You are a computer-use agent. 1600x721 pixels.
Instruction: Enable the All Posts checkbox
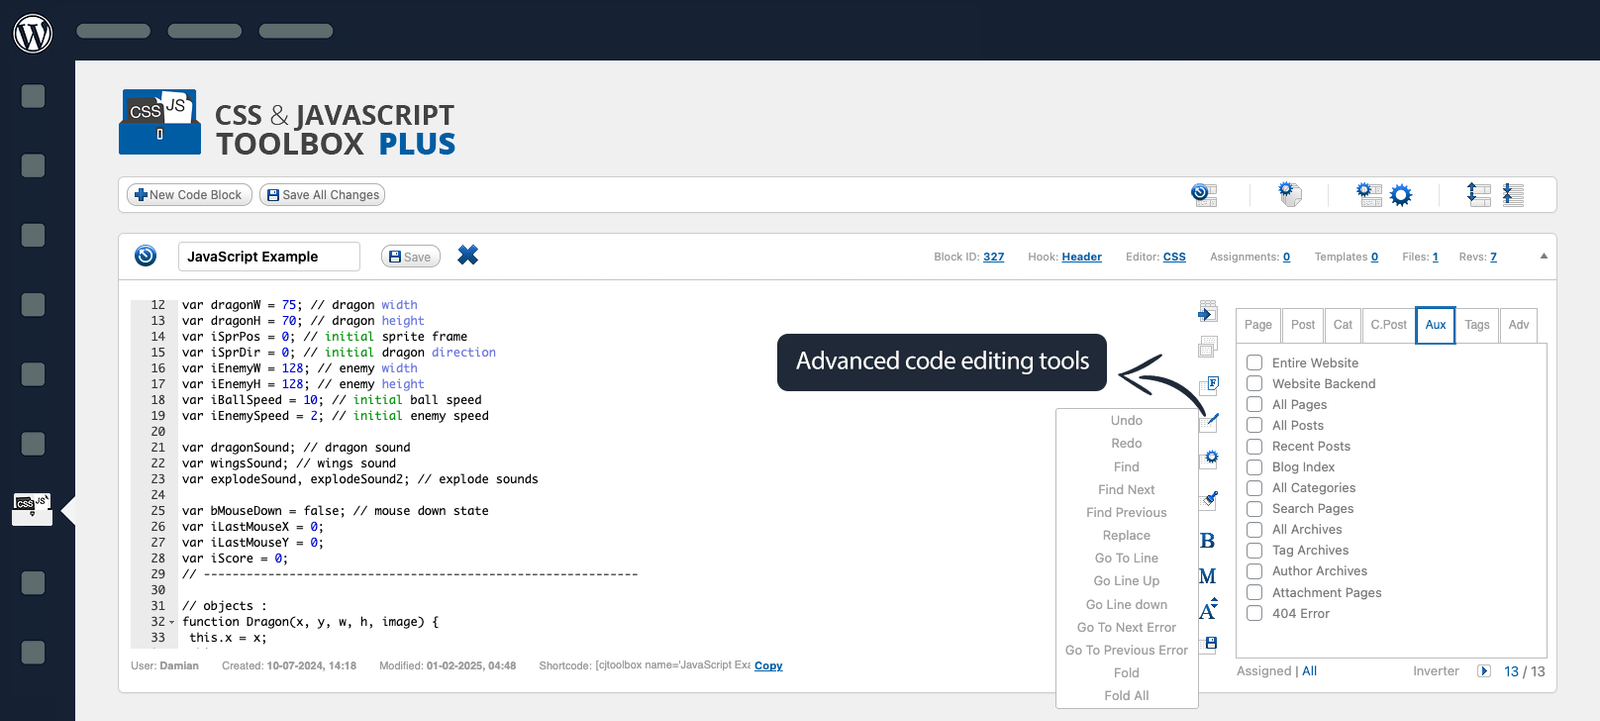[x=1254, y=425]
